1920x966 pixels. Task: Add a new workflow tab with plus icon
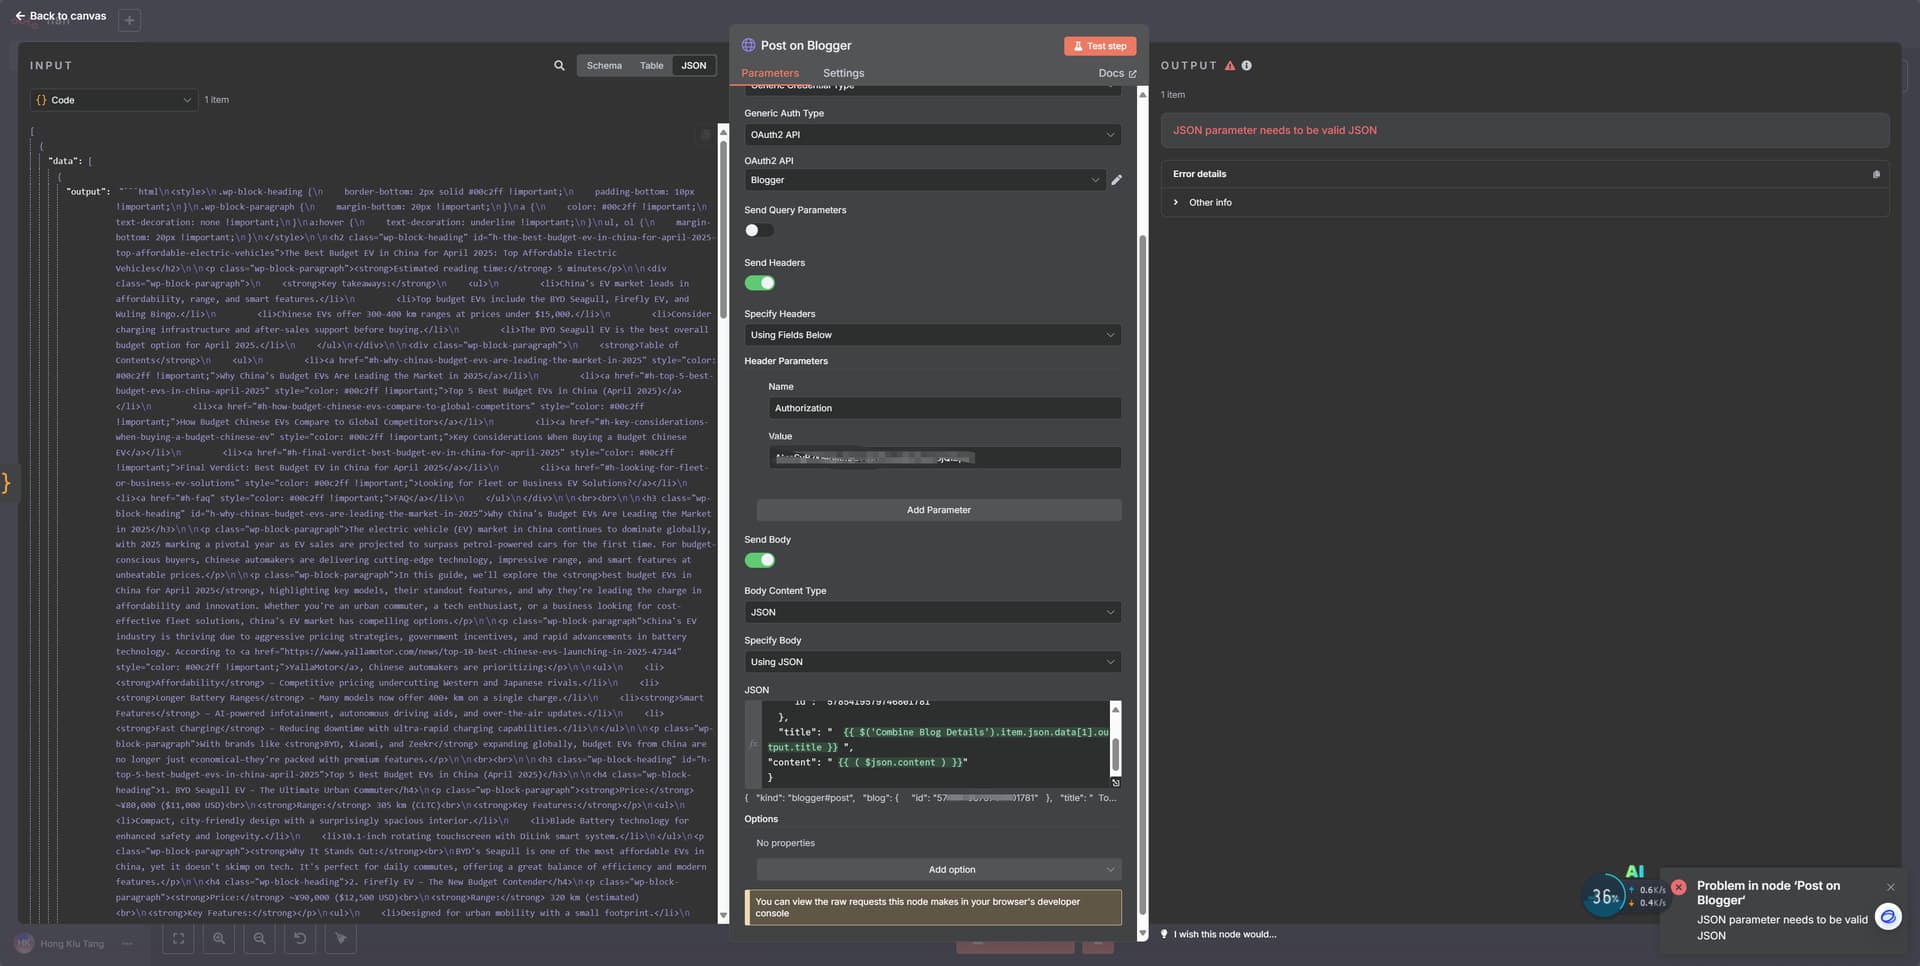(129, 19)
